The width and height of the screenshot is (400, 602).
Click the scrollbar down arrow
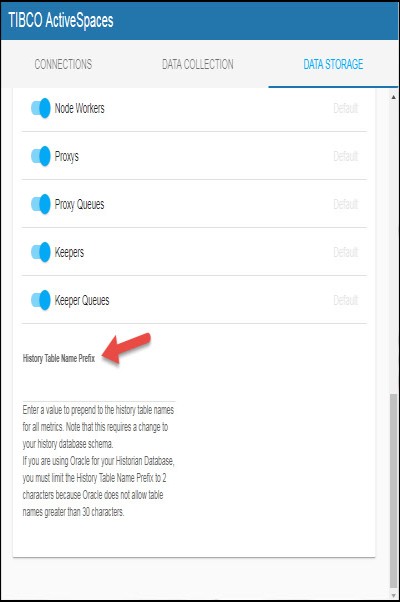[393, 595]
